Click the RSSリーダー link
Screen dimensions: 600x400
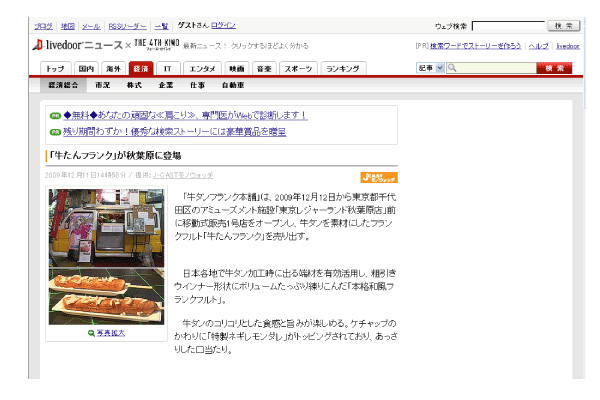(x=127, y=26)
